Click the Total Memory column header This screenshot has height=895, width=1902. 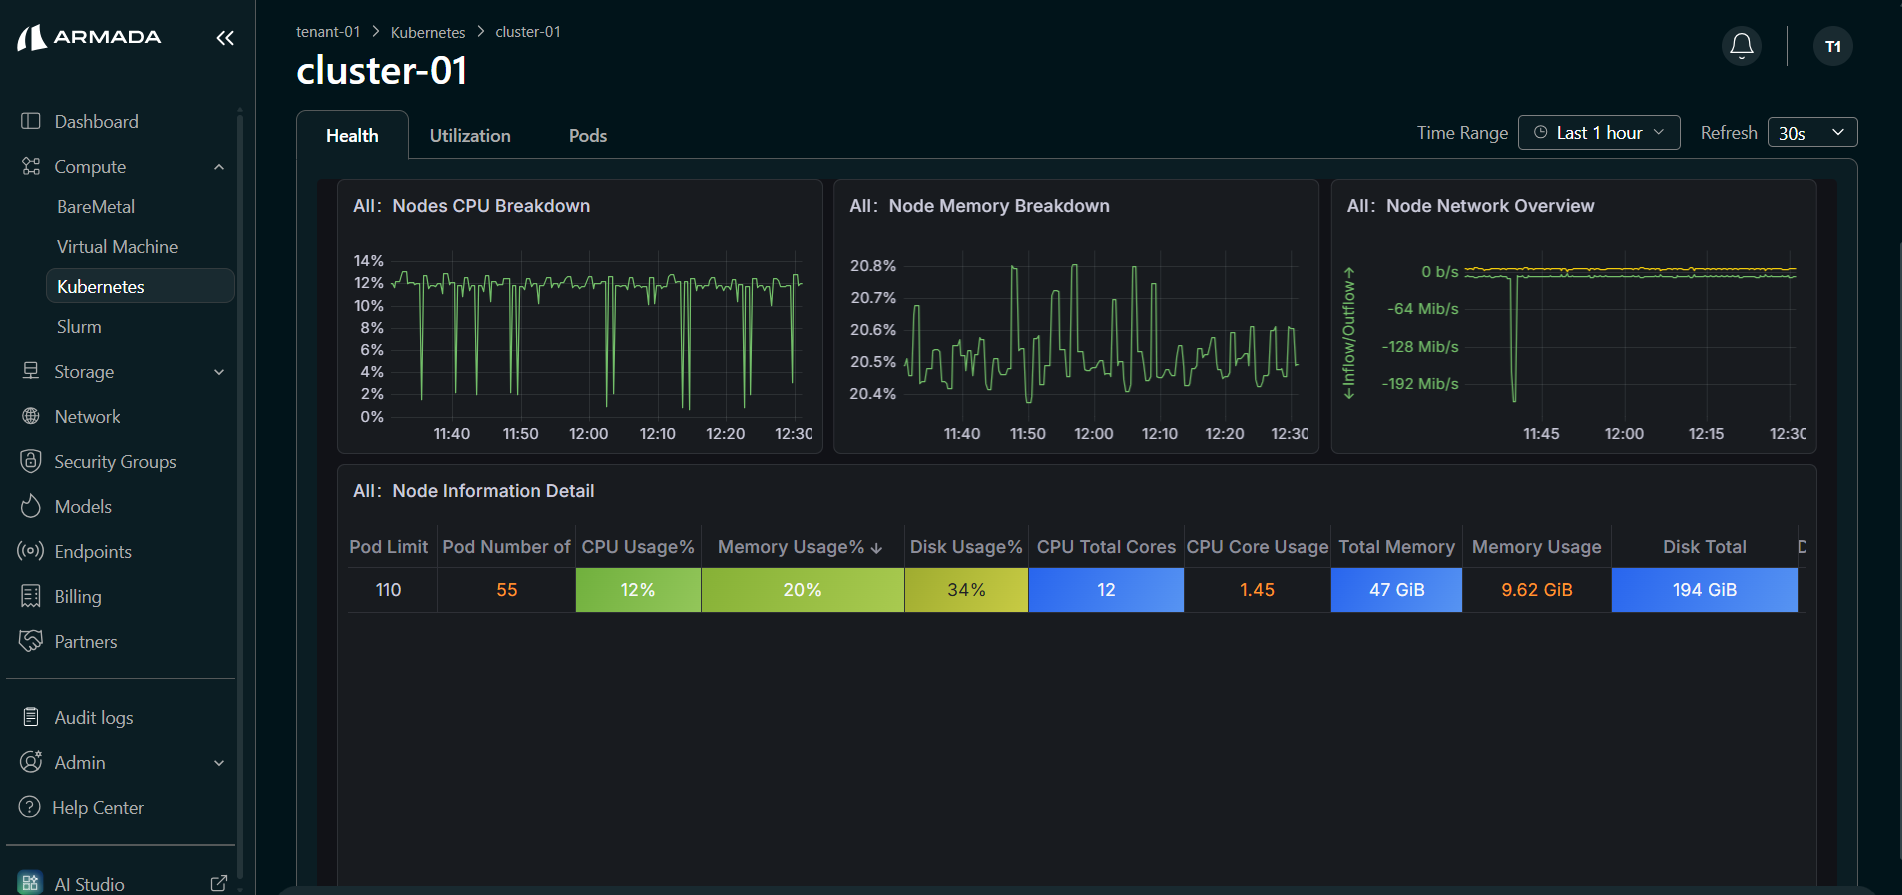coord(1396,547)
